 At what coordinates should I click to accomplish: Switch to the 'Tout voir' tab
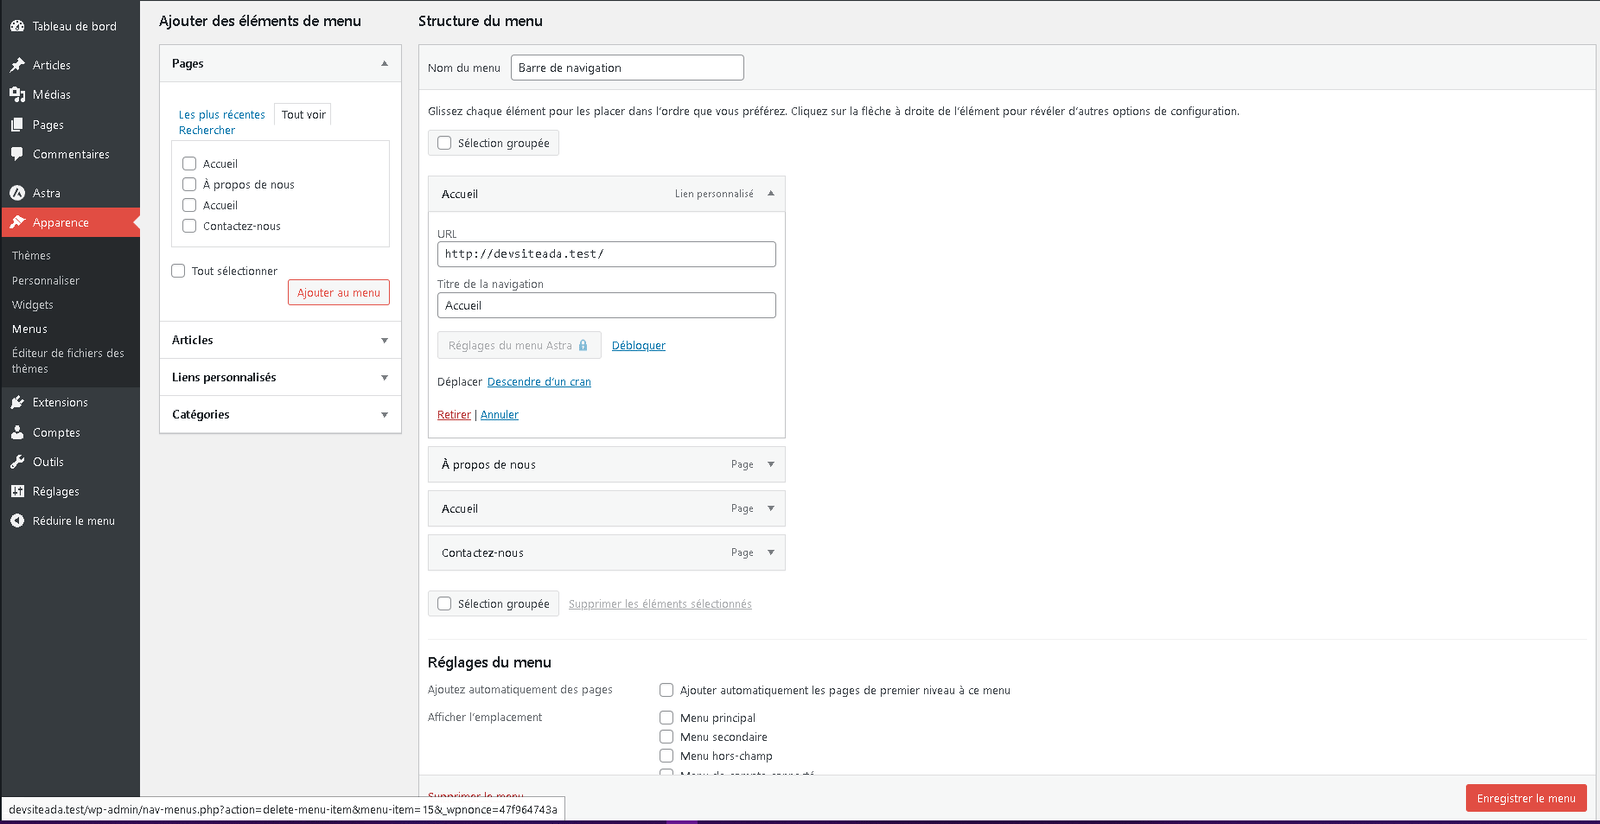(x=303, y=115)
